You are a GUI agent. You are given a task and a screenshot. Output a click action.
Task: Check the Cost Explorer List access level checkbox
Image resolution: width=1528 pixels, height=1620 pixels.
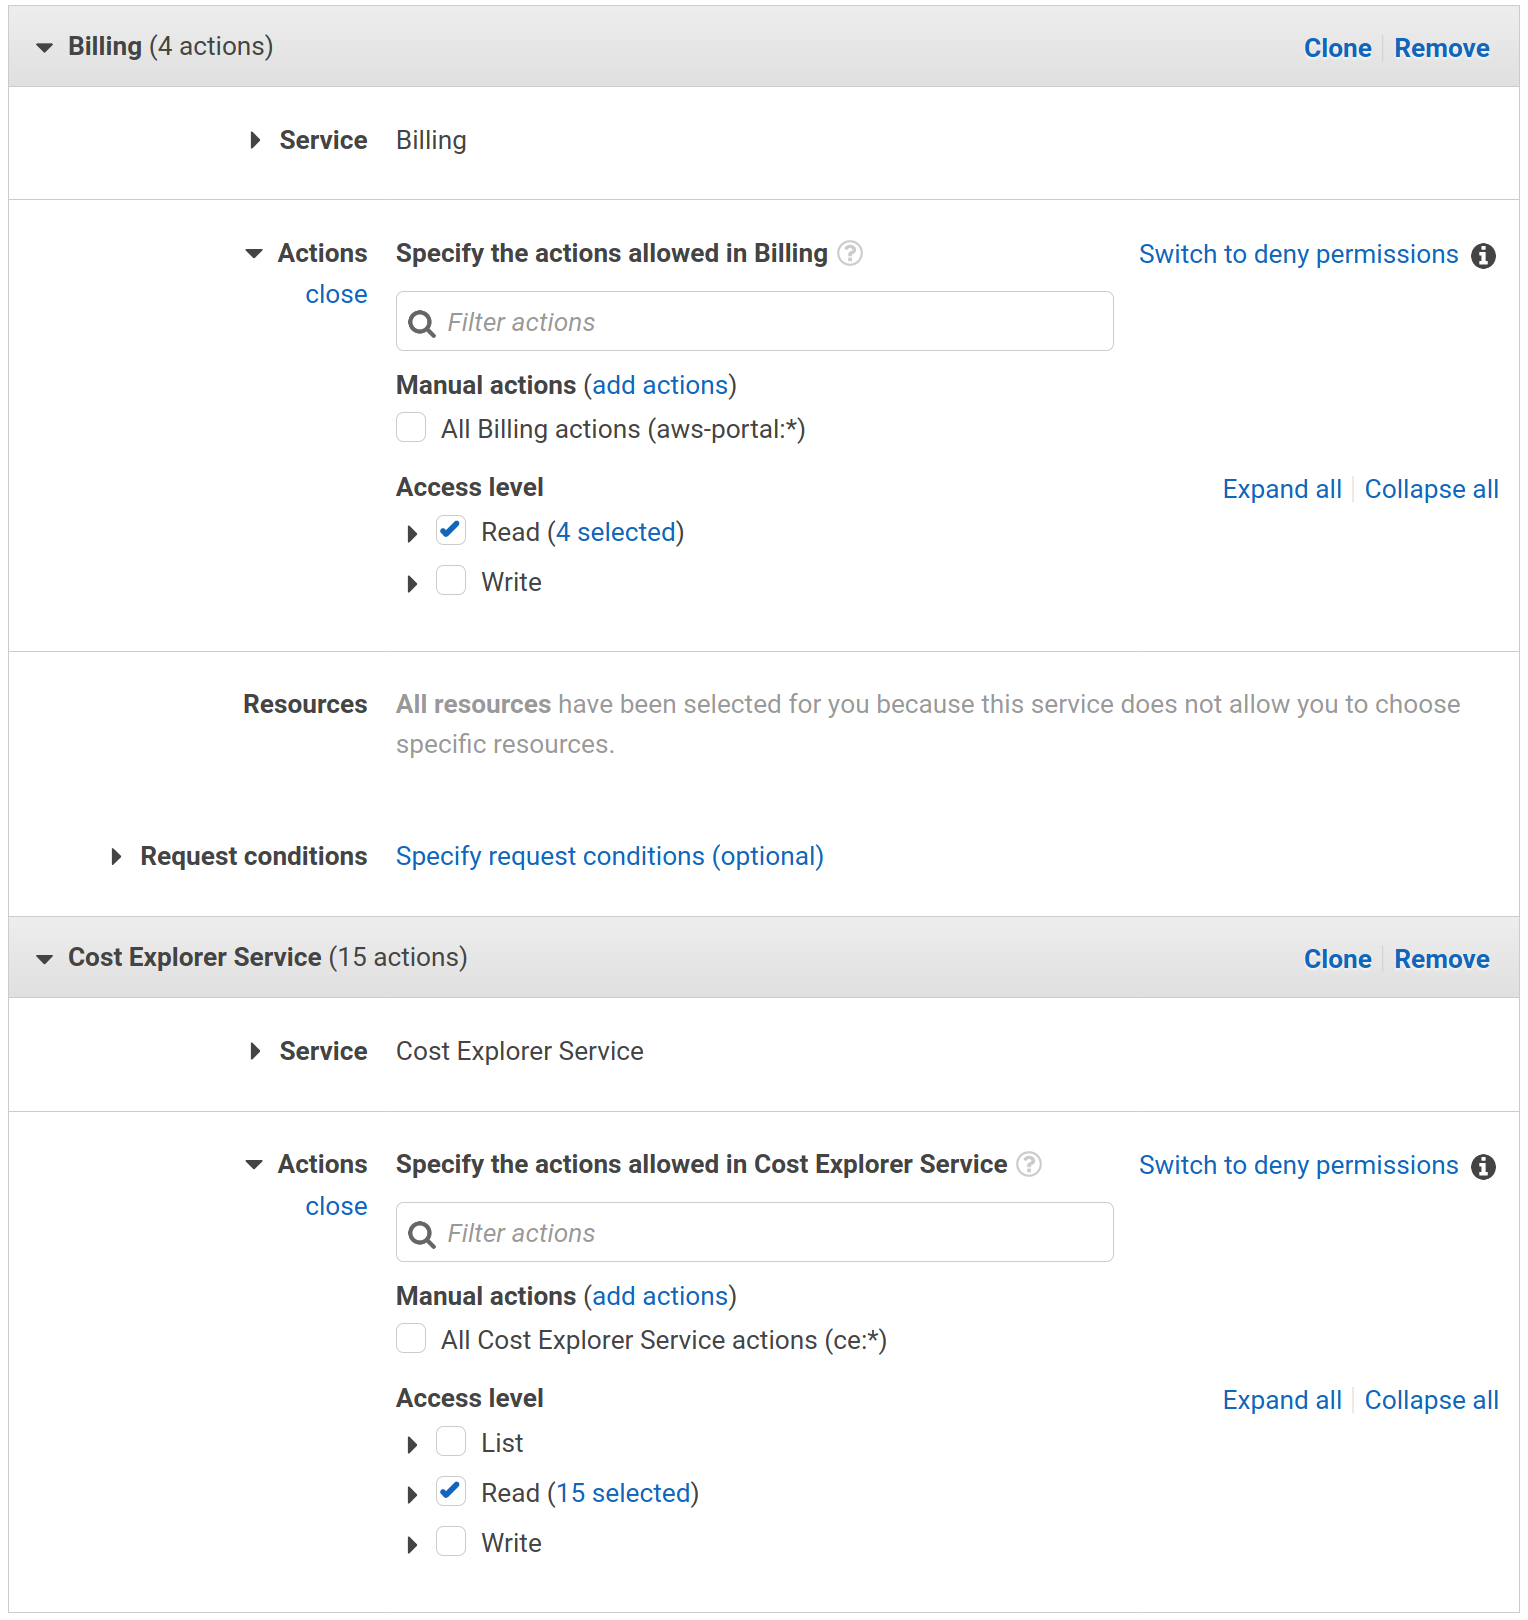click(451, 1441)
